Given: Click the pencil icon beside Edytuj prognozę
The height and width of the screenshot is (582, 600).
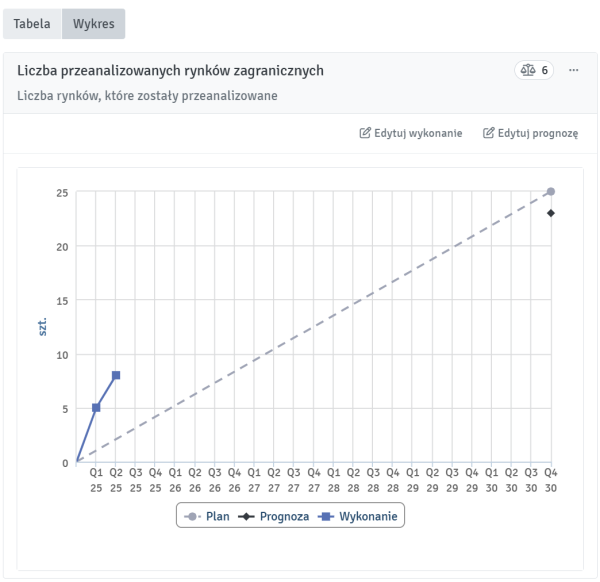Looking at the screenshot, I should coord(489,133).
